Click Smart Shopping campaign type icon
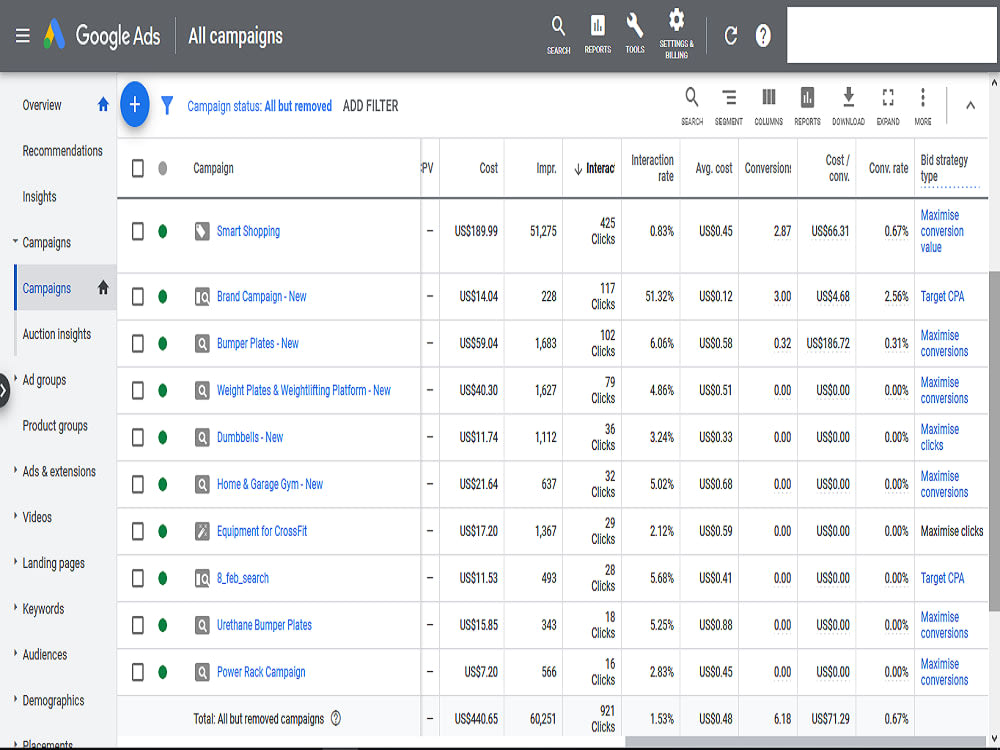 [202, 231]
